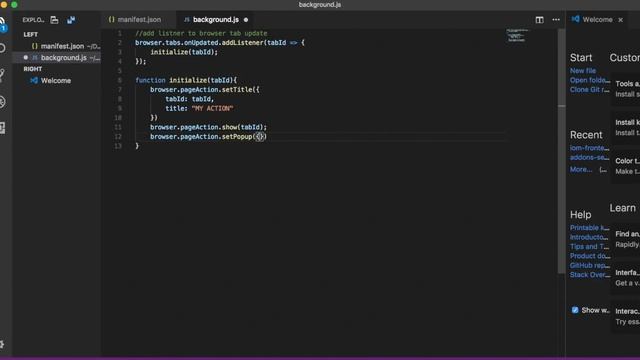The width and height of the screenshot is (640, 360).
Task: Click the unsaved dot on background.js tab
Action: point(246,20)
